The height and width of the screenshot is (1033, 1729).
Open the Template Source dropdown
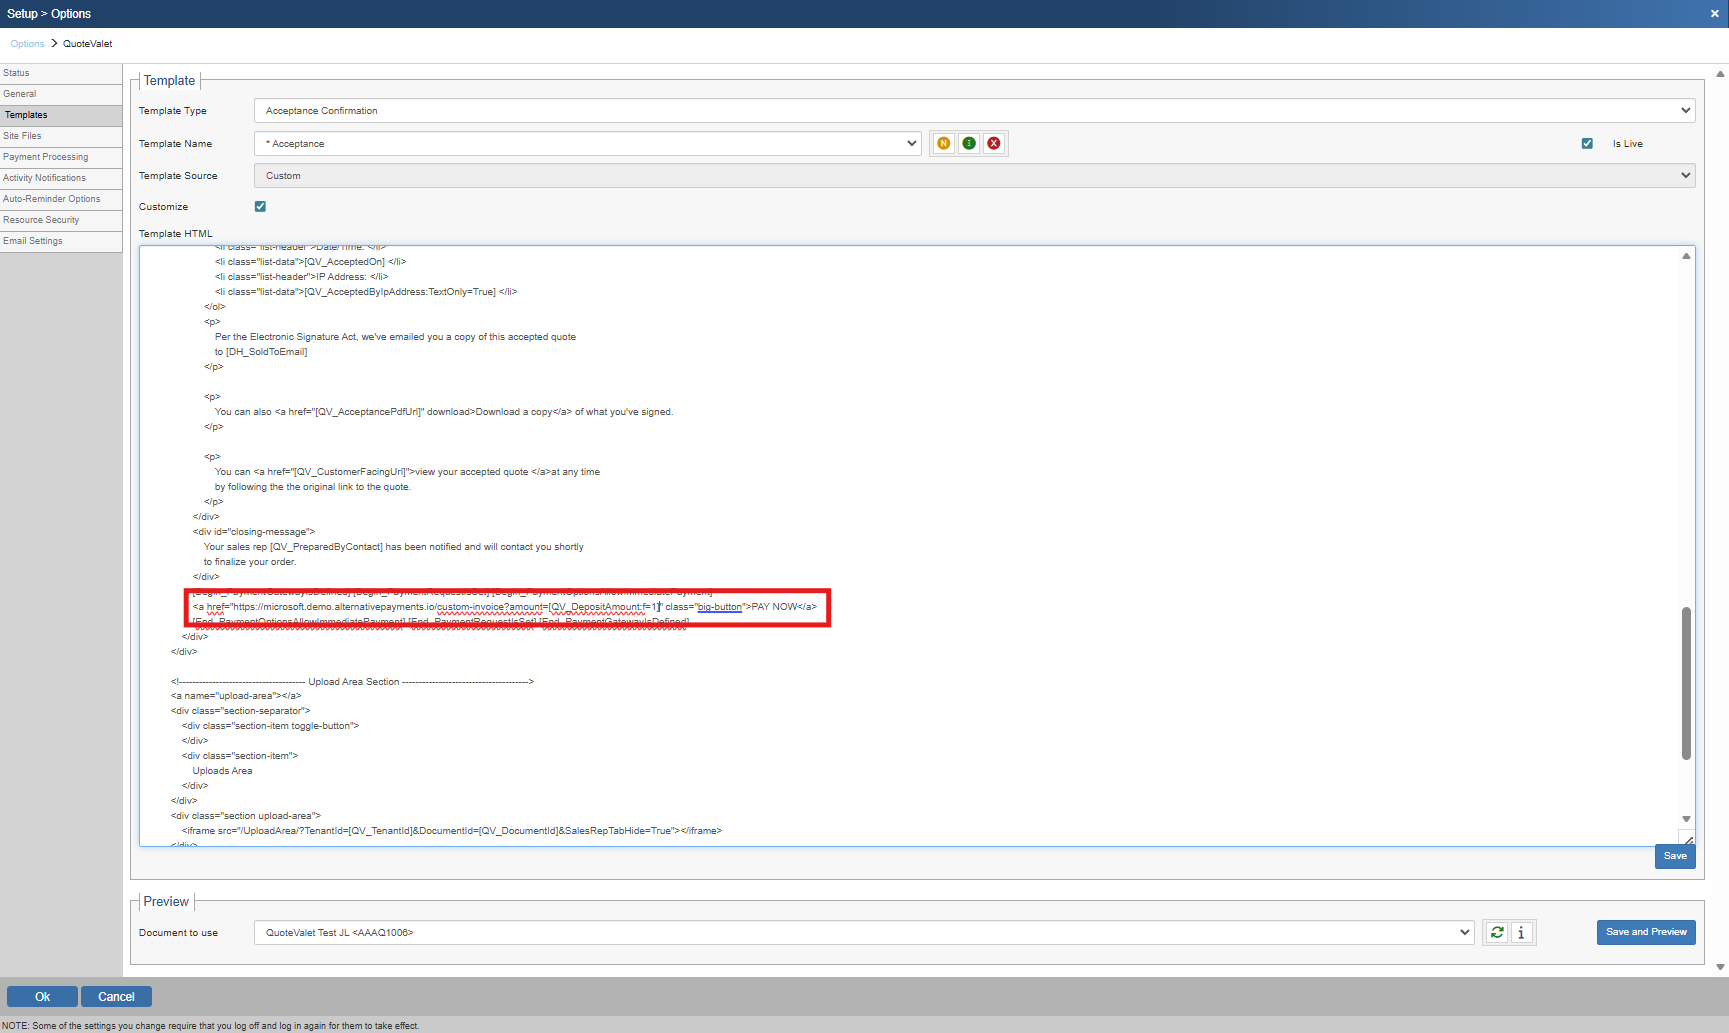[x=974, y=176]
